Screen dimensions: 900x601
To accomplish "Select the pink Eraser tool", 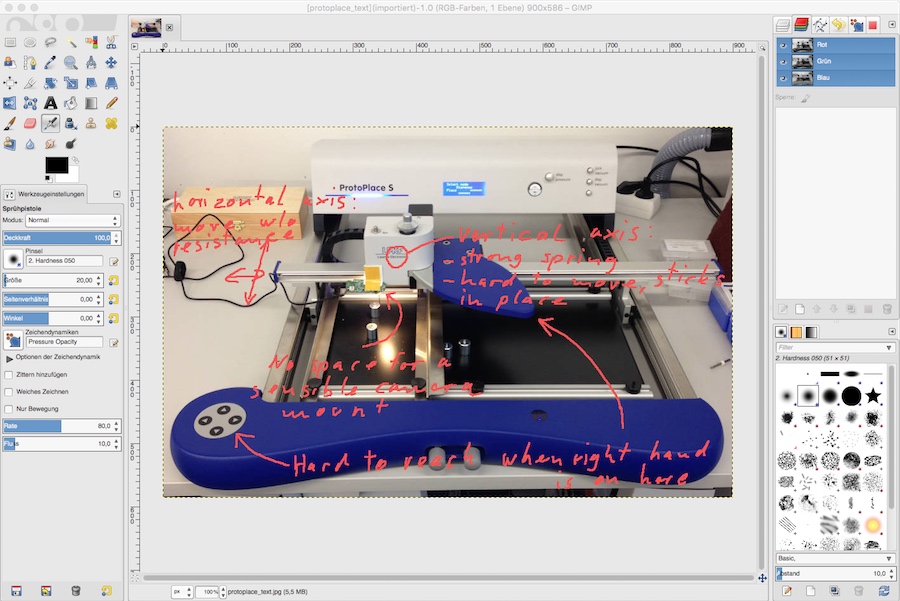I will [30, 123].
